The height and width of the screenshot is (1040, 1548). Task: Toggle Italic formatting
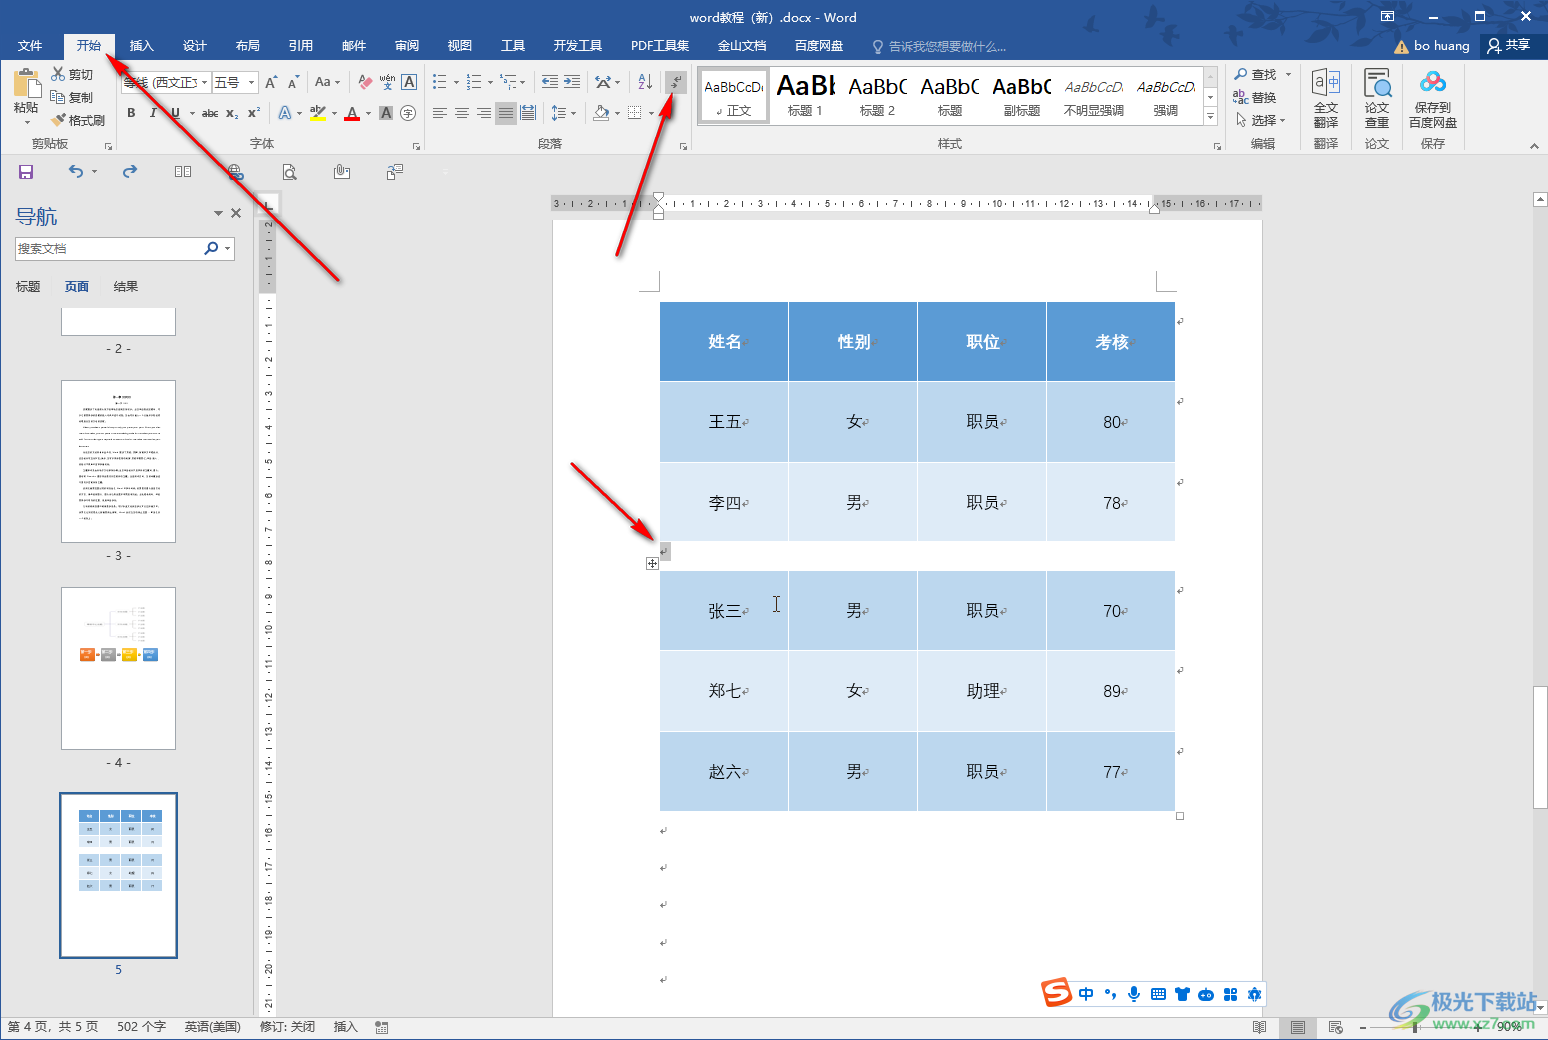153,113
